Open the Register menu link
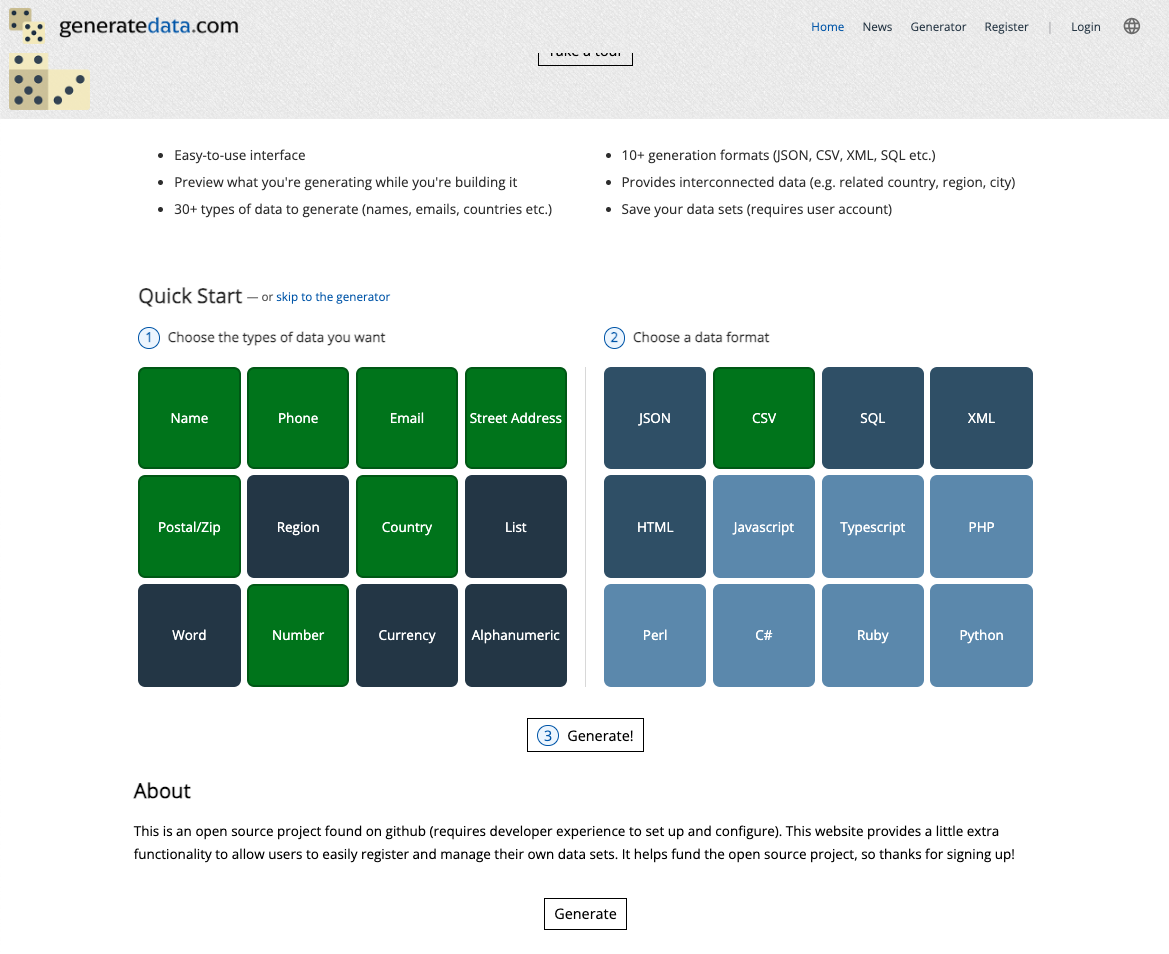This screenshot has height=954, width=1169. point(1006,27)
